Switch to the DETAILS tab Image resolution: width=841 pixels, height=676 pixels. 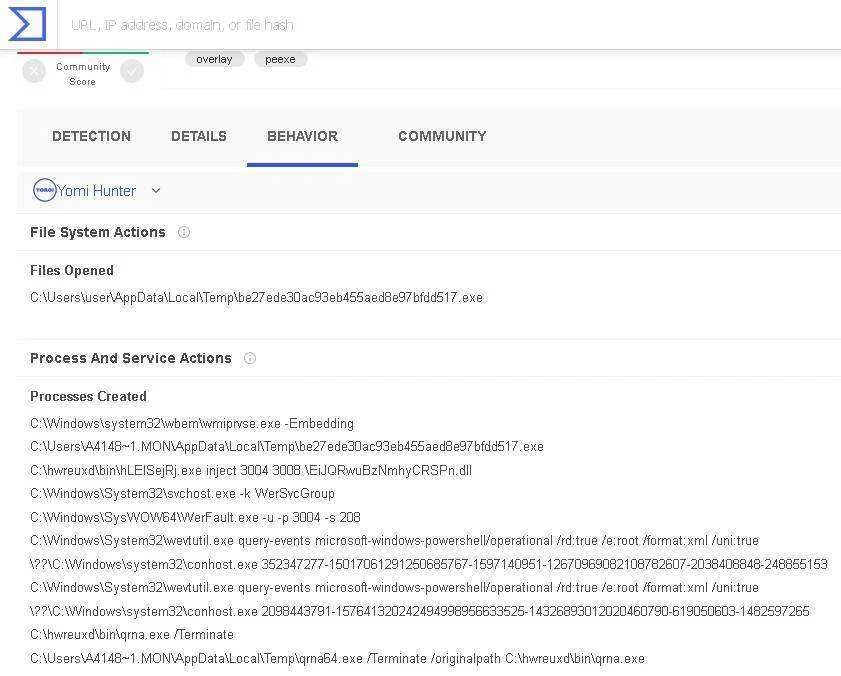click(199, 136)
